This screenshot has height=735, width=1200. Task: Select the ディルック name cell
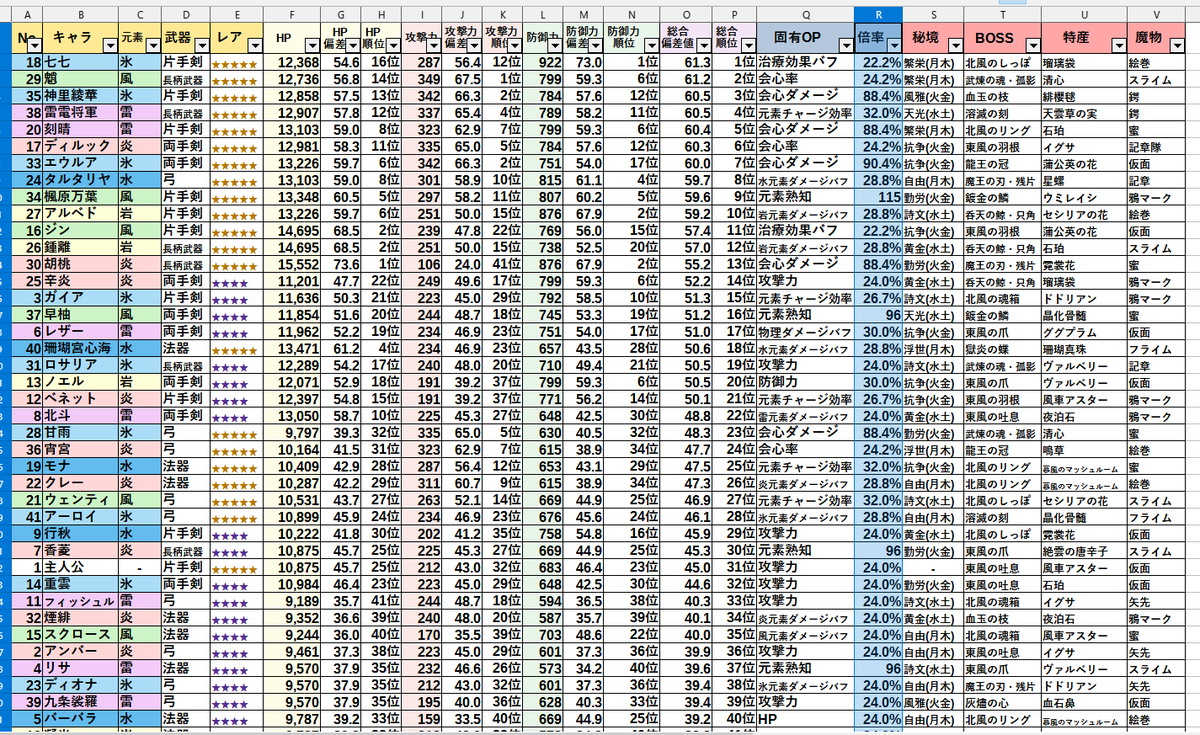pos(81,147)
